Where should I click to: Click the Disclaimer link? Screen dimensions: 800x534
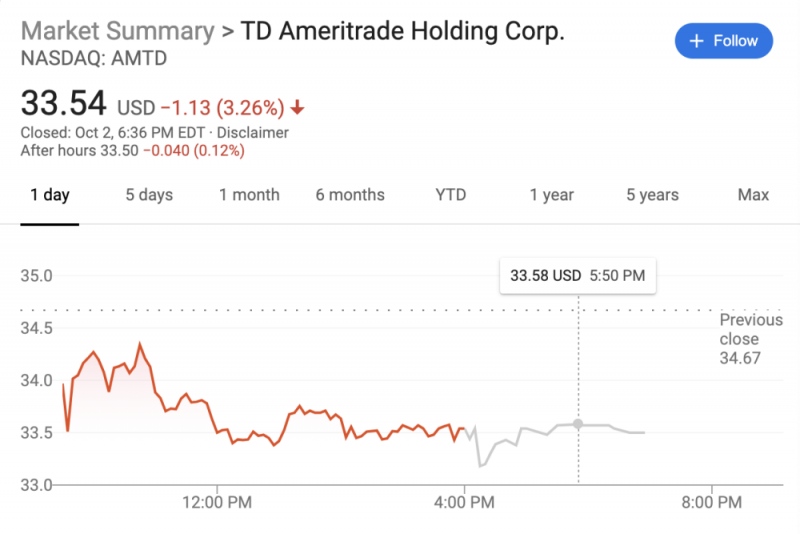click(253, 132)
